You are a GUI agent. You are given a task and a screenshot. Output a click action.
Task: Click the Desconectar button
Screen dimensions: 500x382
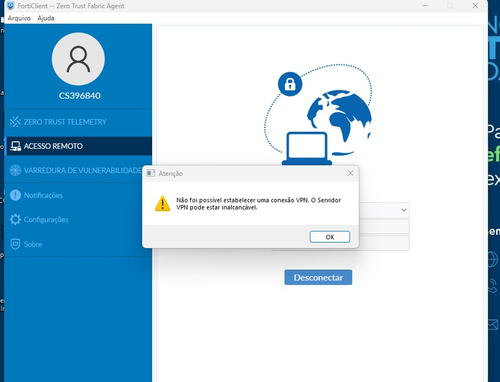tap(318, 277)
